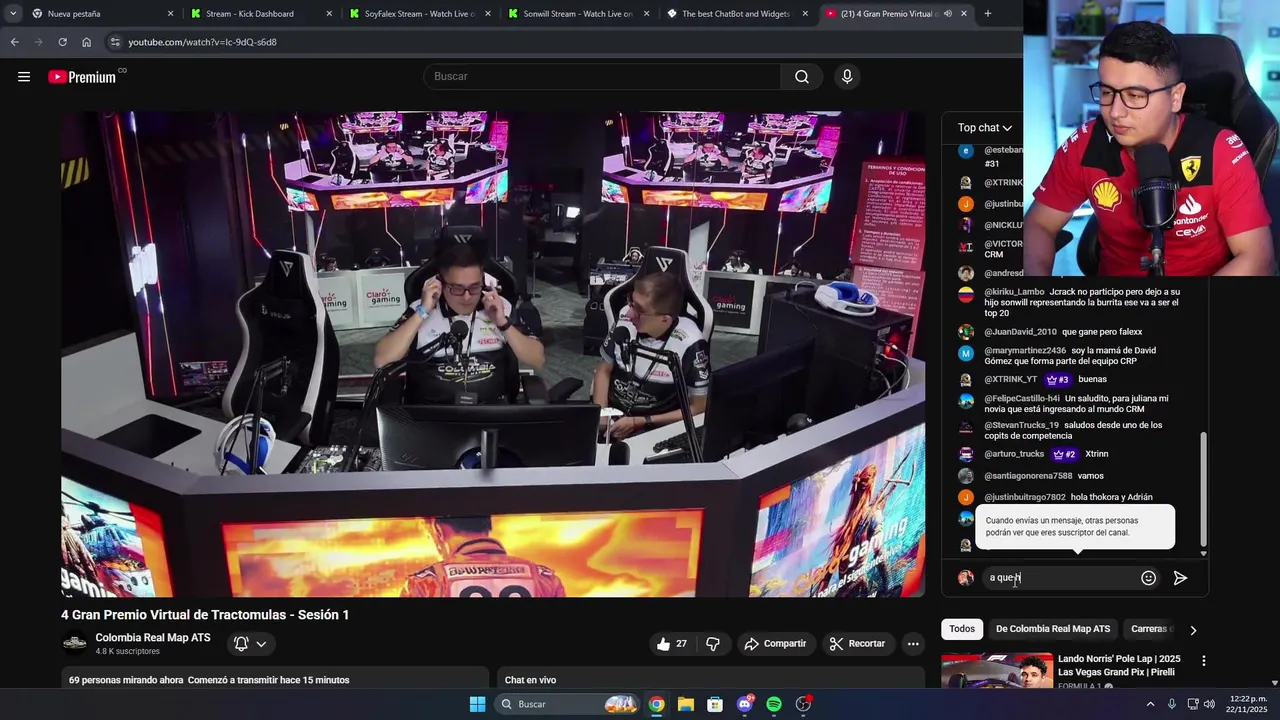Select the Carreras filter chip
The image size is (1280, 720).
pyautogui.click(x=1150, y=629)
